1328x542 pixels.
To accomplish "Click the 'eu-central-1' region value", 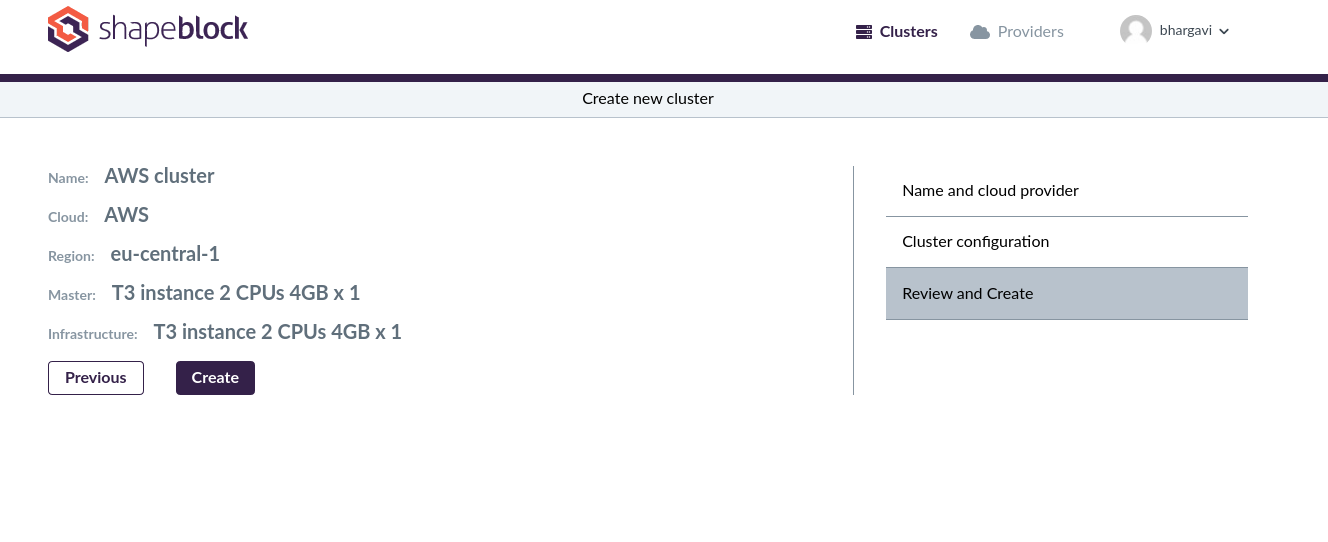I will coord(165,254).
